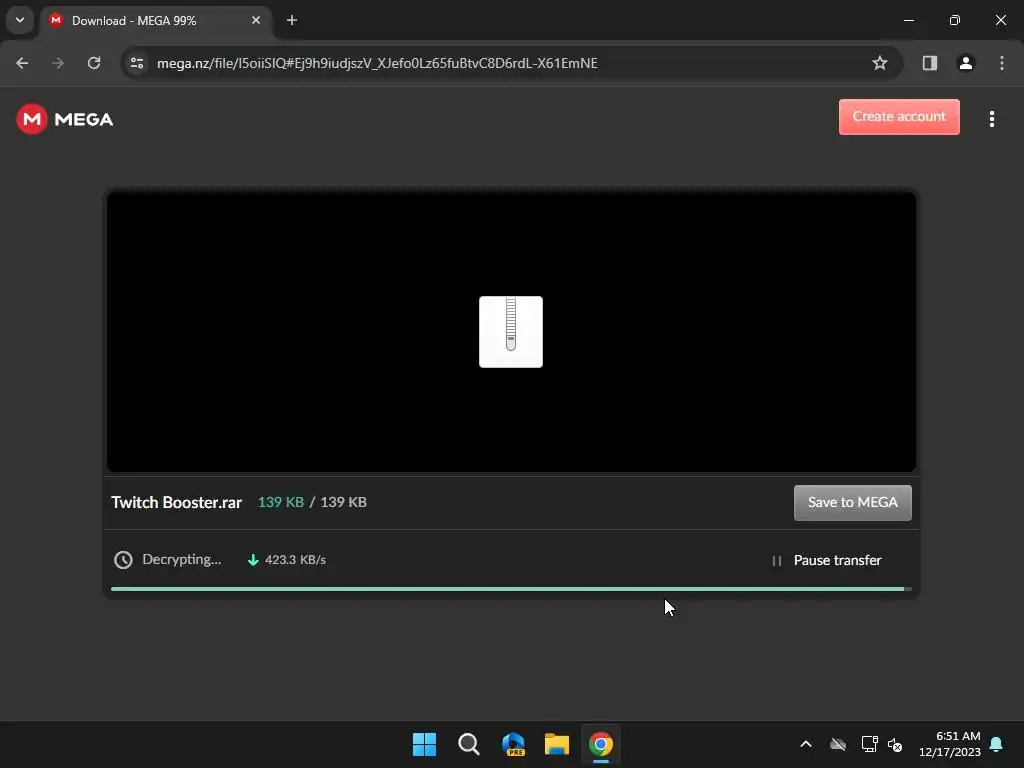Viewport: 1024px width, 768px height.
Task: View site information icon in address bar
Action: pyautogui.click(x=137, y=63)
